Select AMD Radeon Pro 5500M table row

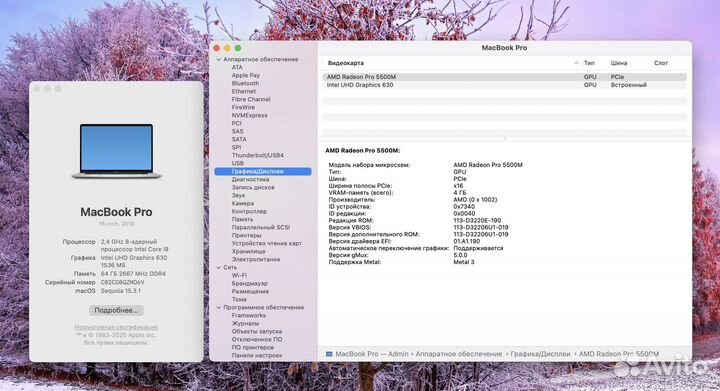tap(505, 77)
